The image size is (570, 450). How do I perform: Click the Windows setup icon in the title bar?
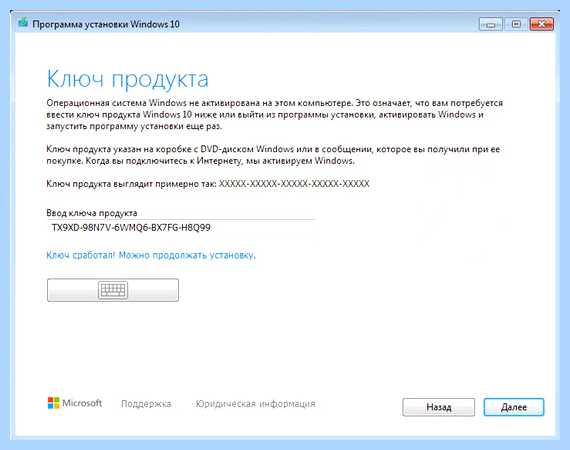(23, 23)
